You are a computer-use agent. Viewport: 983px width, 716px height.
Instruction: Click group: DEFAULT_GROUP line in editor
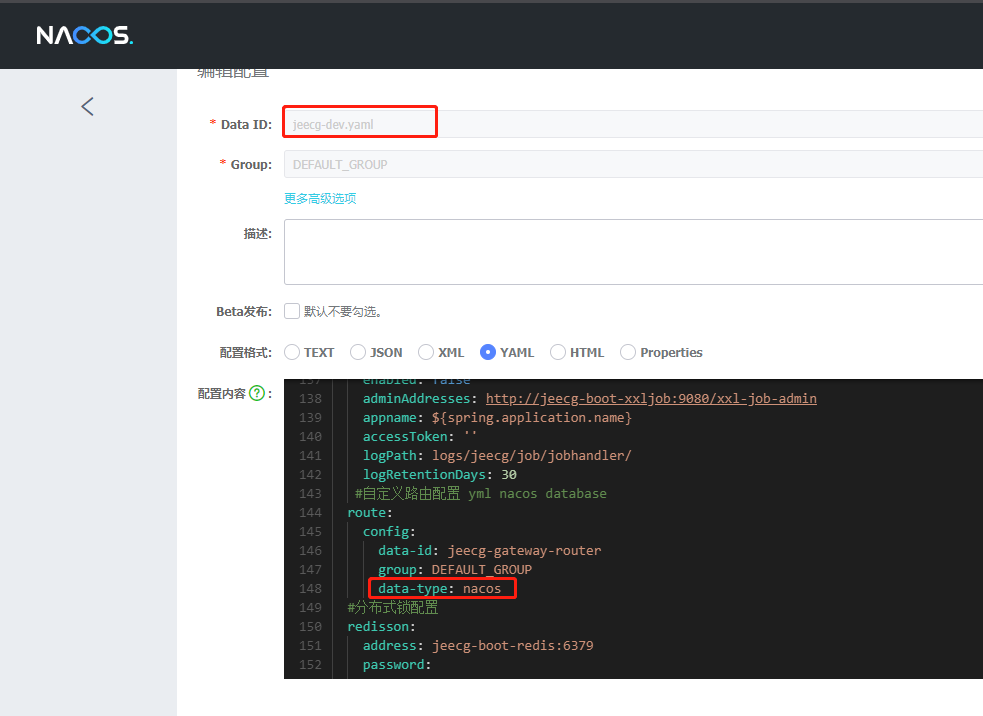[455, 569]
